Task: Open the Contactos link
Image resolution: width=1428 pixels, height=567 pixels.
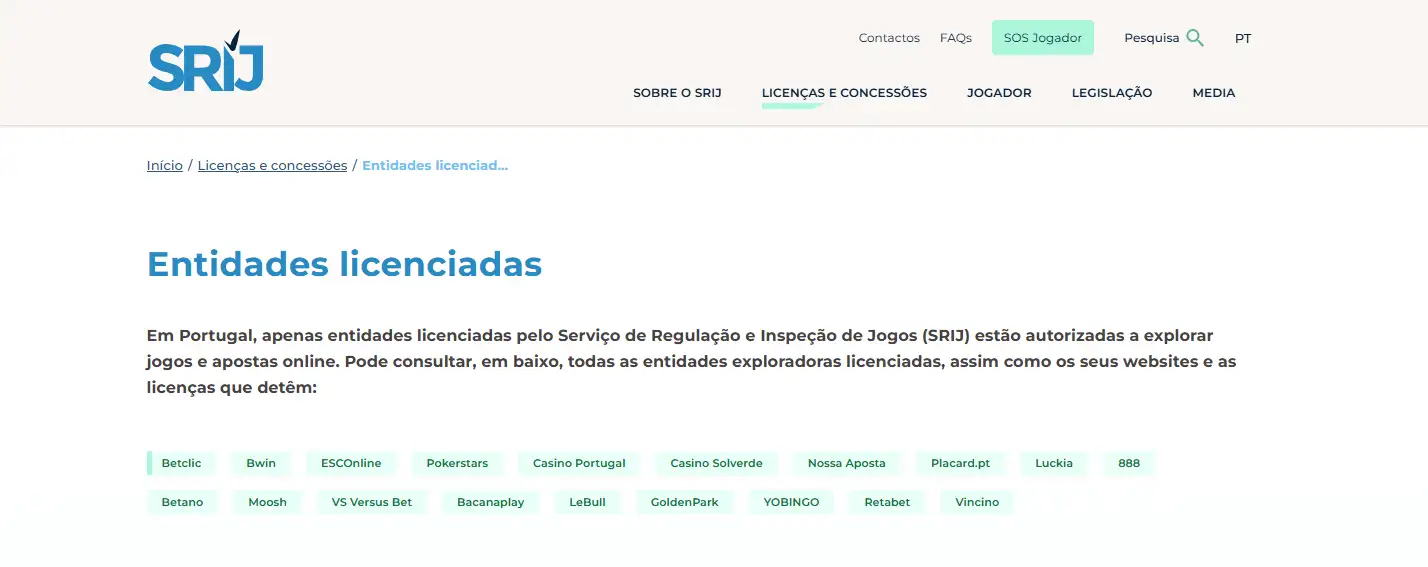Action: point(889,38)
